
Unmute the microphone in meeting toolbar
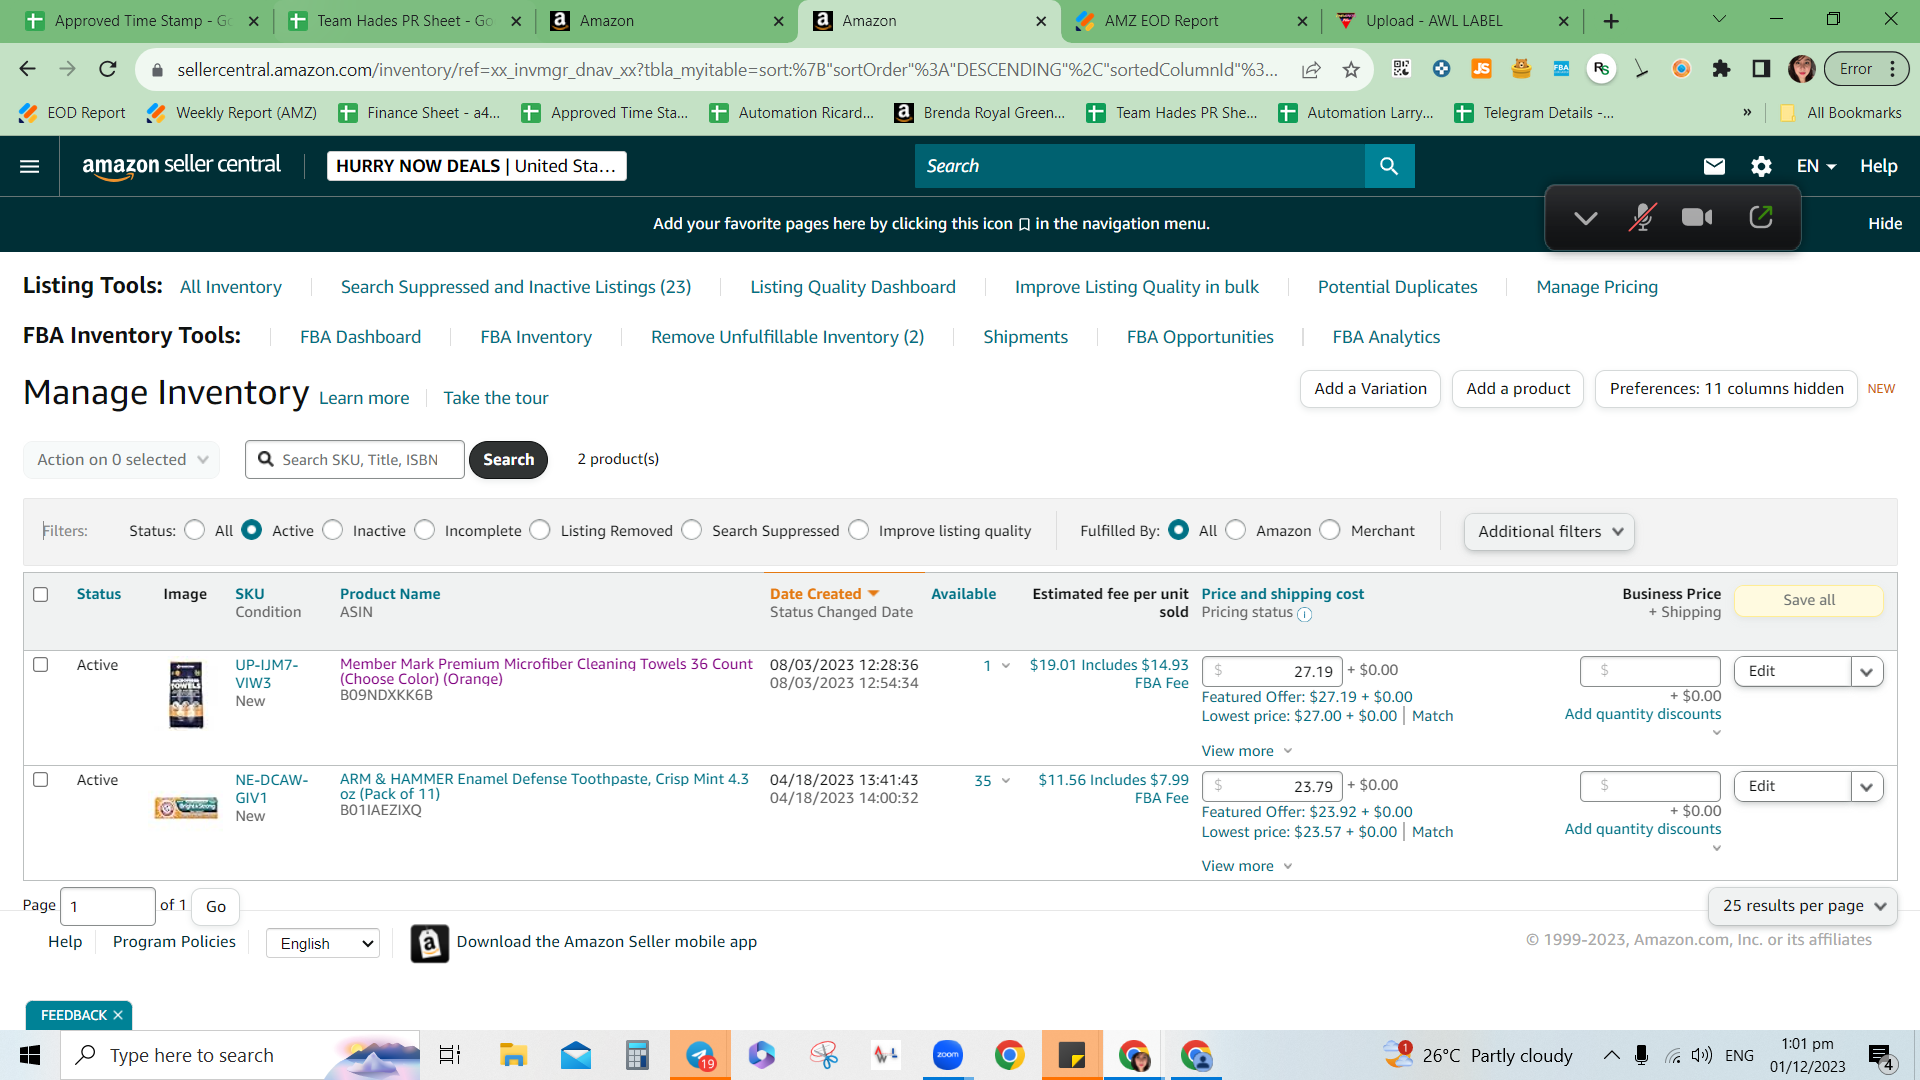coord(1641,217)
